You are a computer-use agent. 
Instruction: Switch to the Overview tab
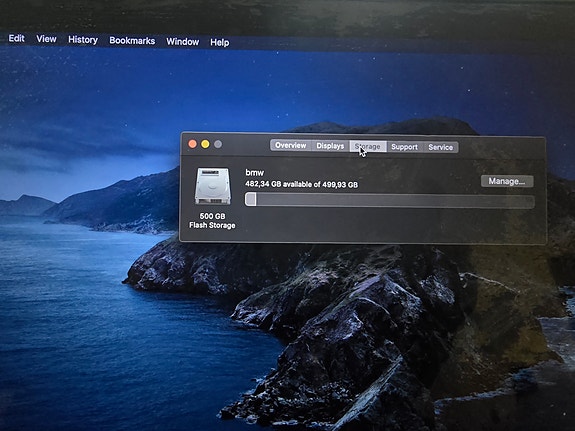click(x=291, y=145)
